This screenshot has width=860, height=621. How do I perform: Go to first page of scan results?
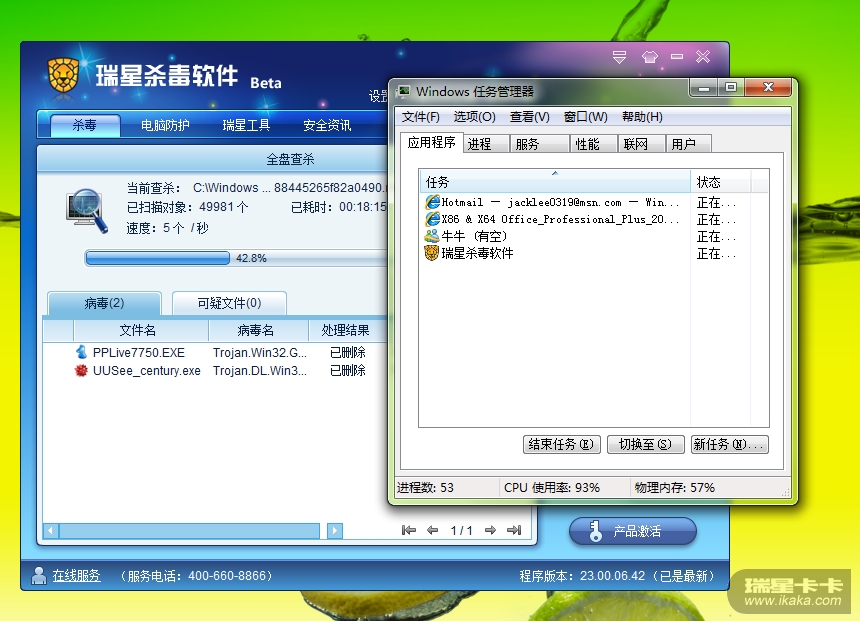[x=409, y=530]
